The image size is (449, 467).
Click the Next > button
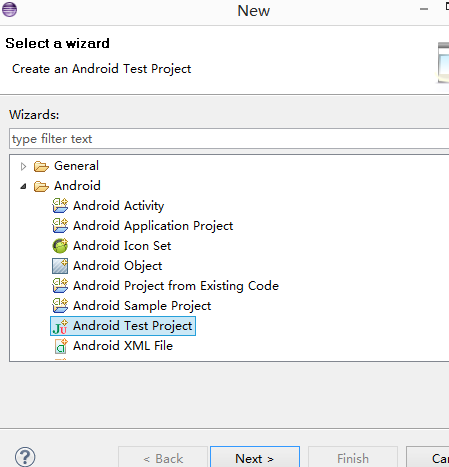coord(255,458)
